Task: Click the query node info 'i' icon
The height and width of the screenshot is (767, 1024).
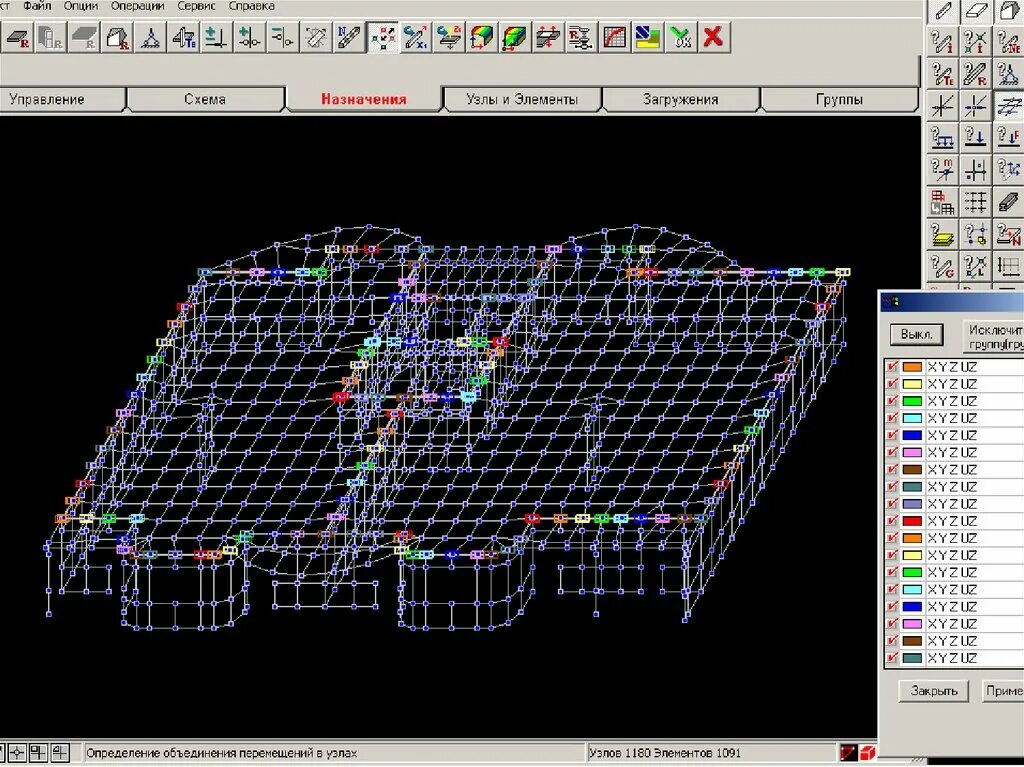Action: (x=976, y=42)
